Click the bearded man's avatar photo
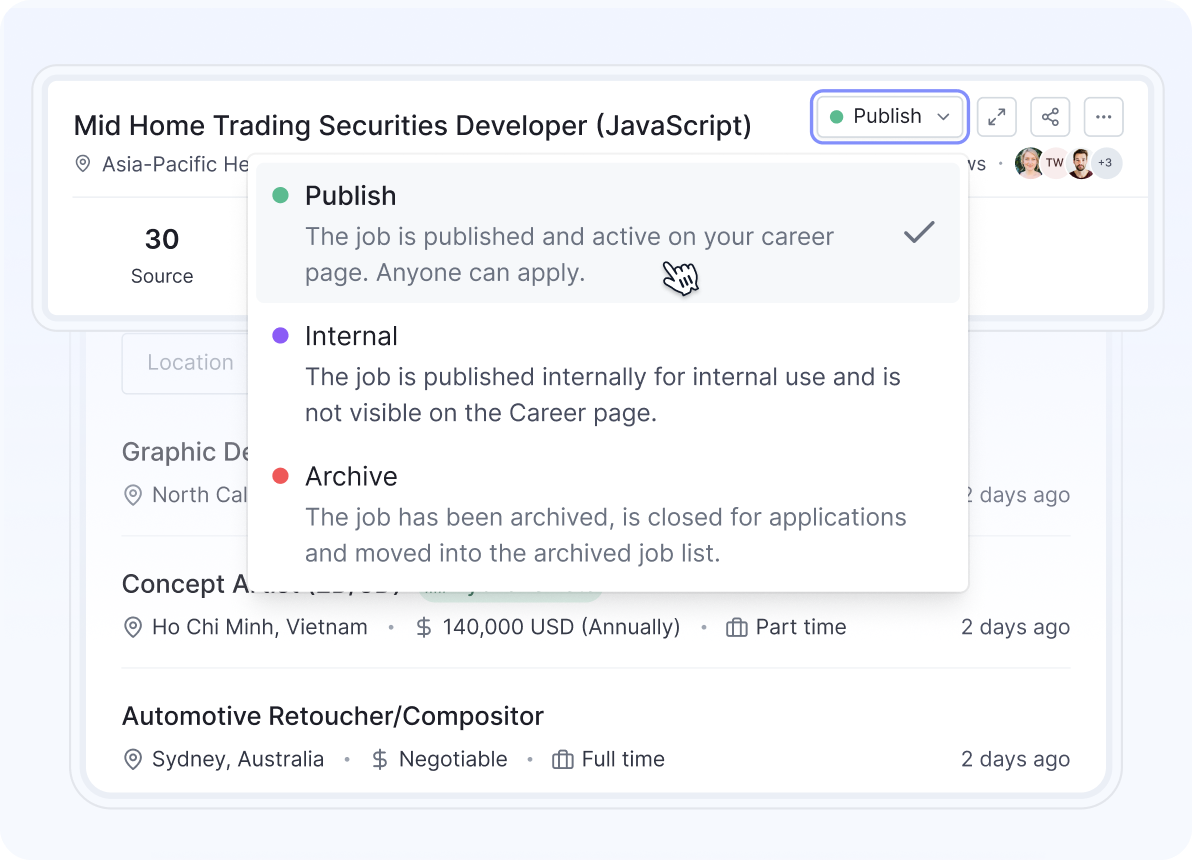The image size is (1192, 860). pos(1080,163)
